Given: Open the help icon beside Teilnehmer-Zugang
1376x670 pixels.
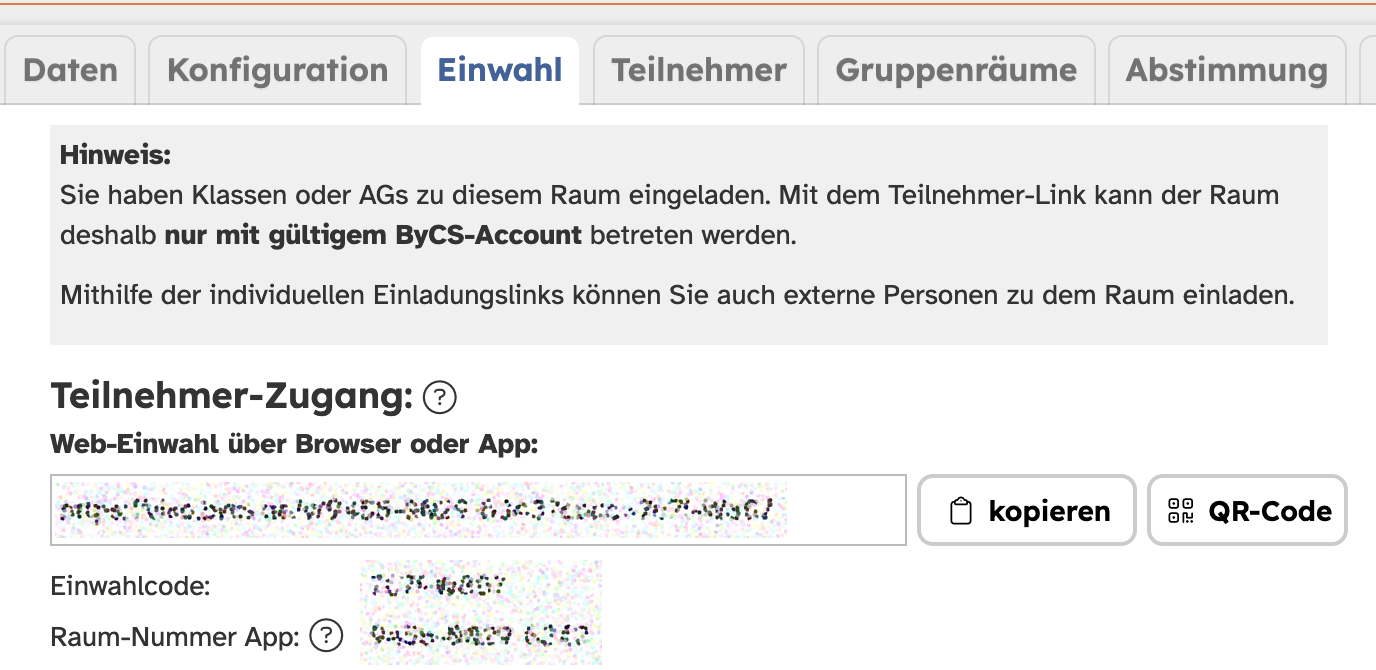Looking at the screenshot, I should click(440, 398).
